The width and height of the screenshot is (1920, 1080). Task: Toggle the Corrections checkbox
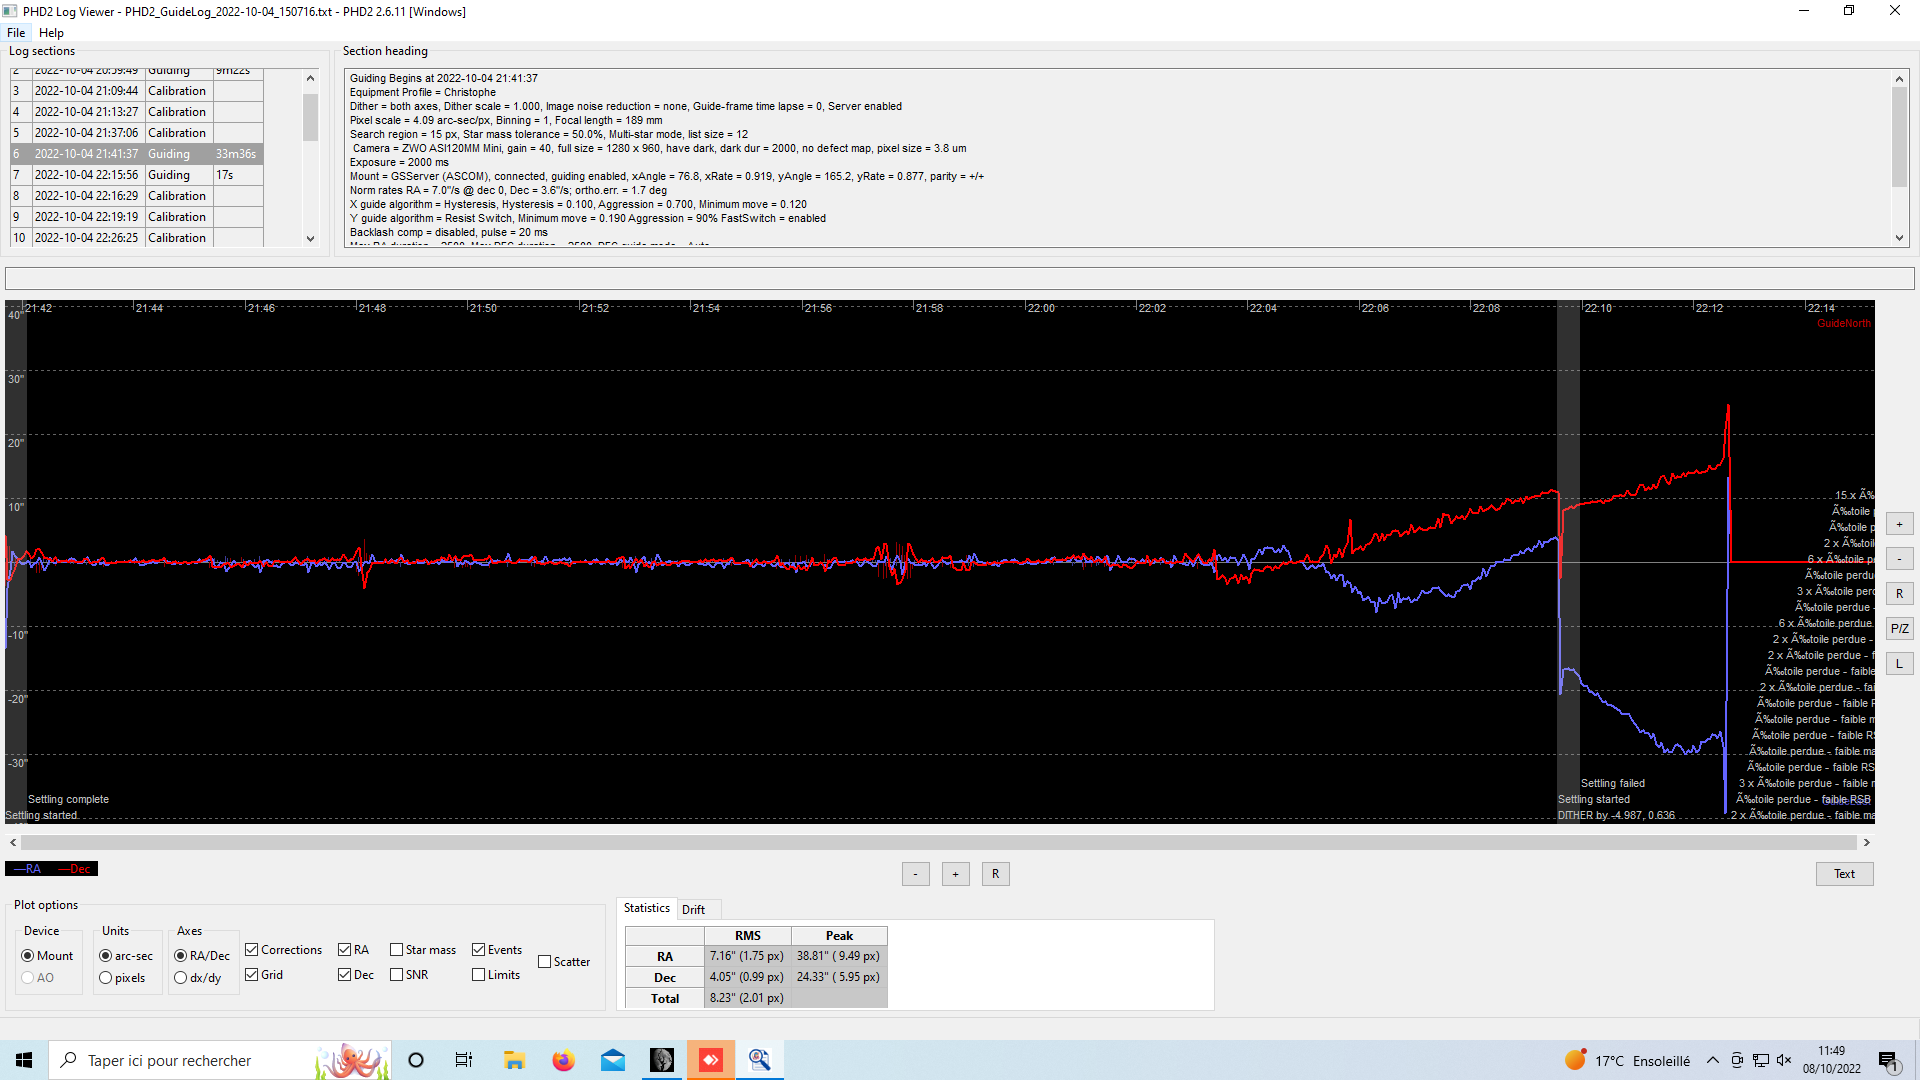pos(253,950)
